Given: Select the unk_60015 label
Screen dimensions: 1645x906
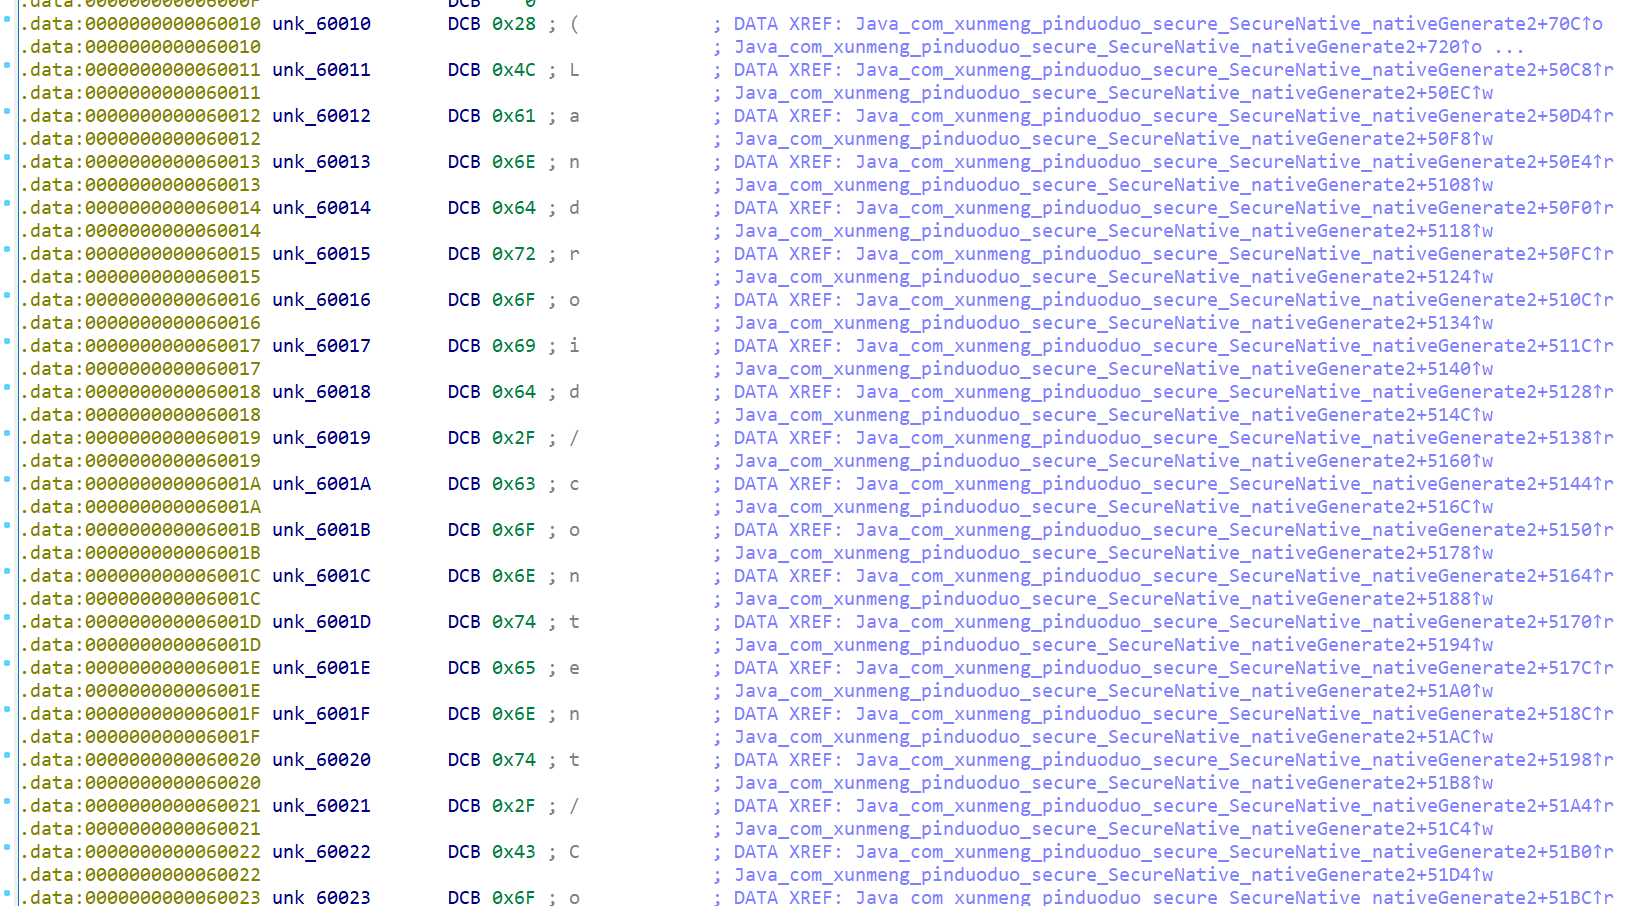Looking at the screenshot, I should [321, 254].
